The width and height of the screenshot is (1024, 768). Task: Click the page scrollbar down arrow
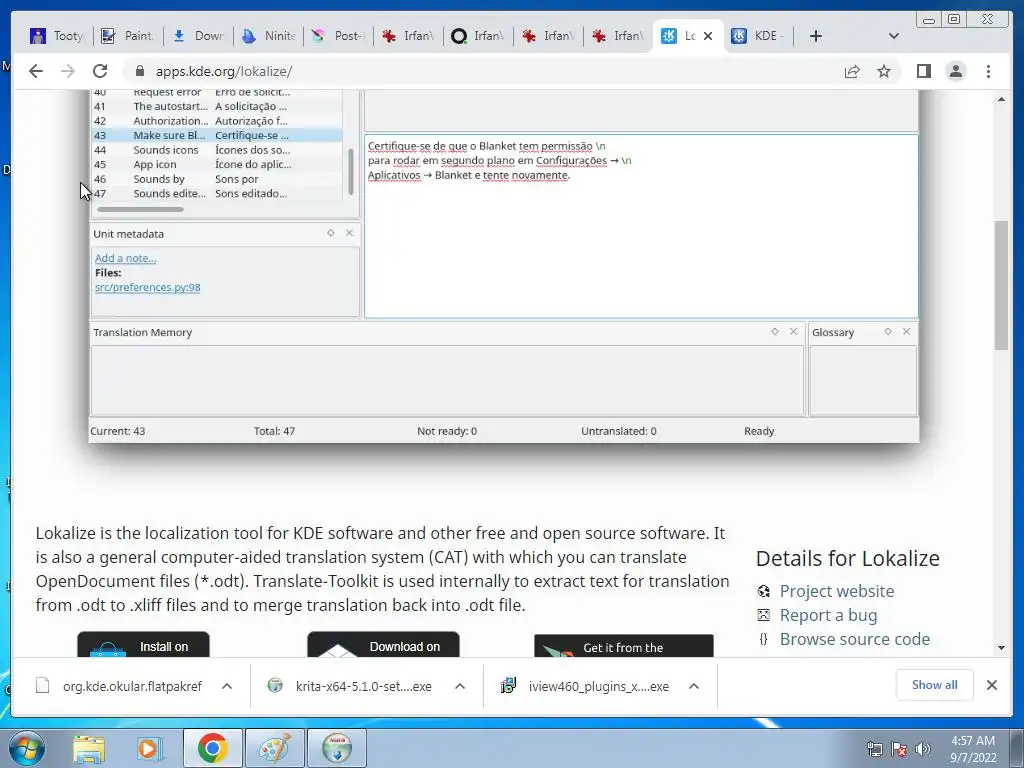[x=1001, y=648]
